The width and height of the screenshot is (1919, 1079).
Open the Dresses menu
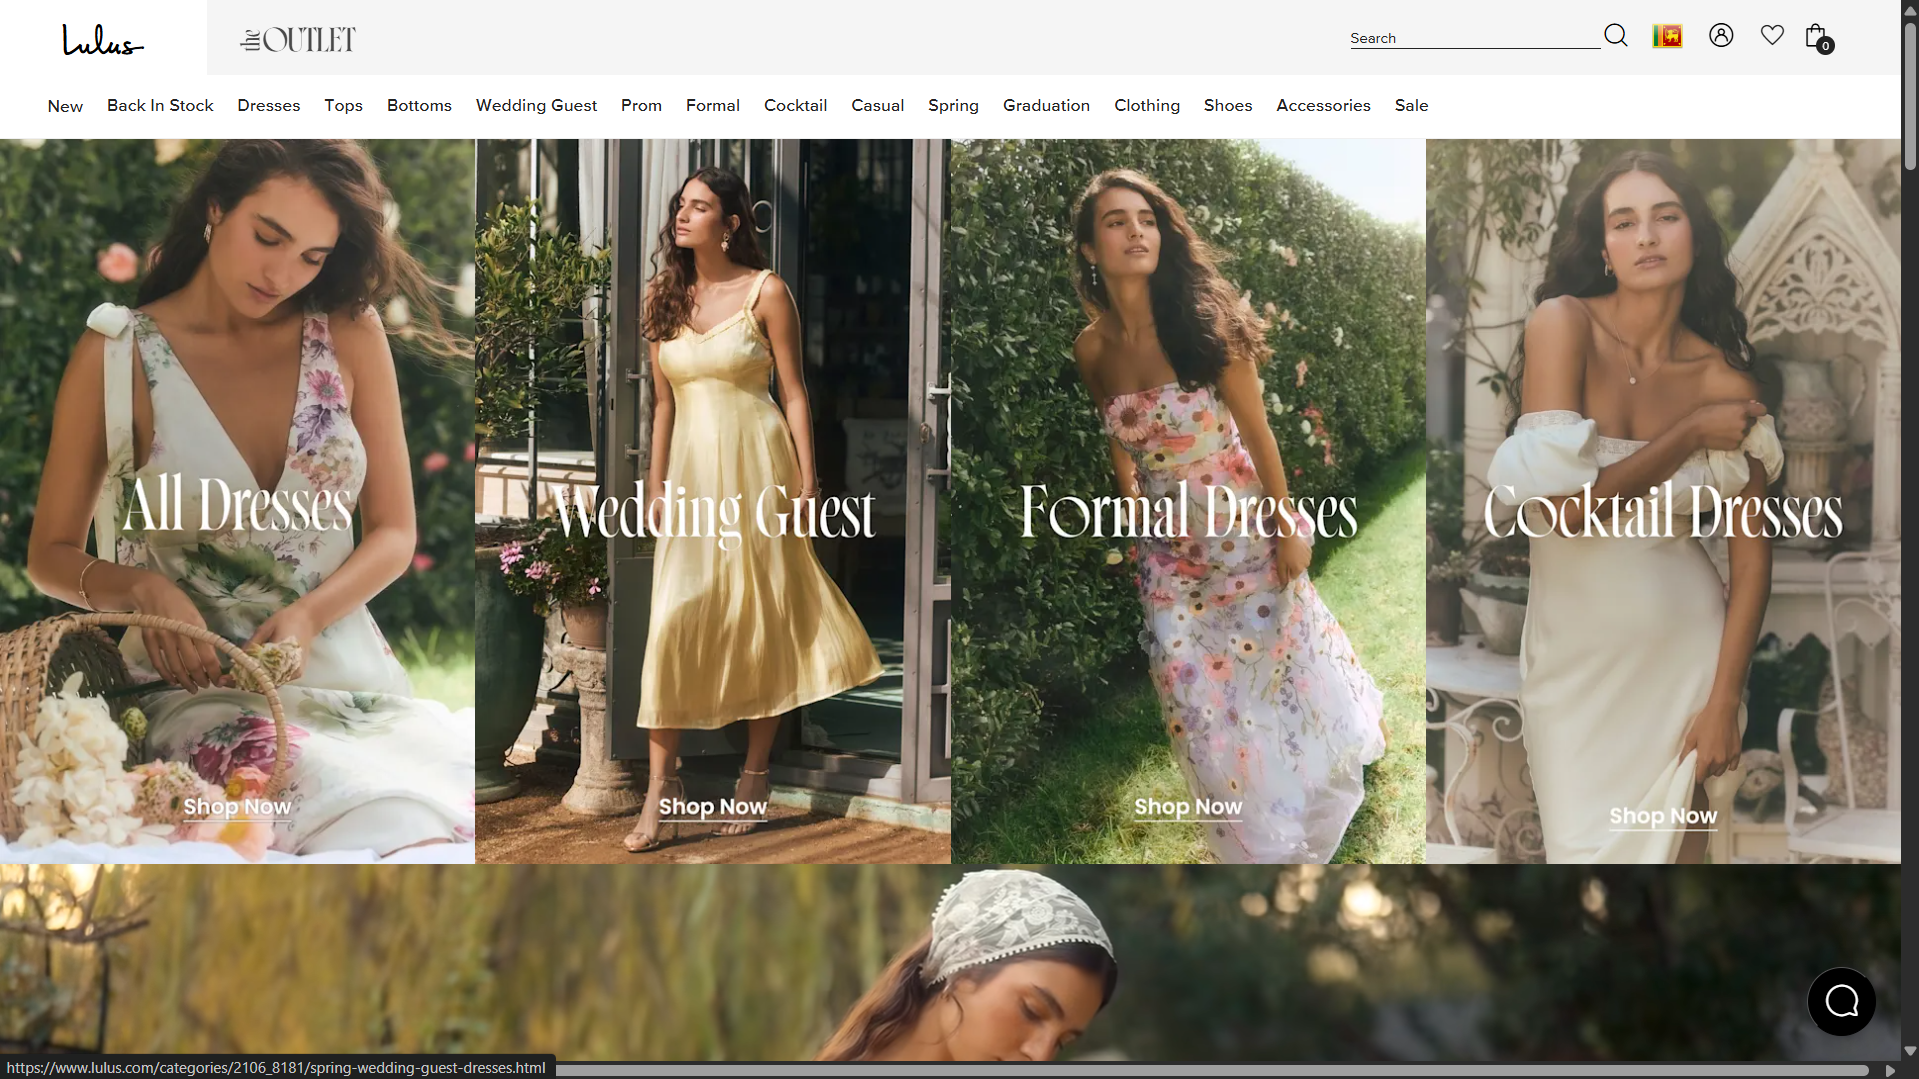click(268, 105)
